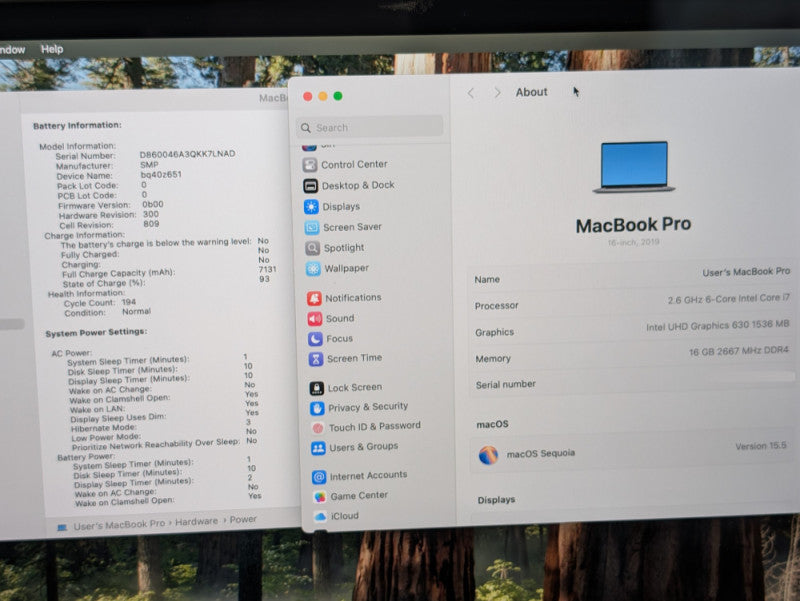Screen dimensions: 800x601
Task: Select the Internet Accounts icon
Action: coord(319,477)
